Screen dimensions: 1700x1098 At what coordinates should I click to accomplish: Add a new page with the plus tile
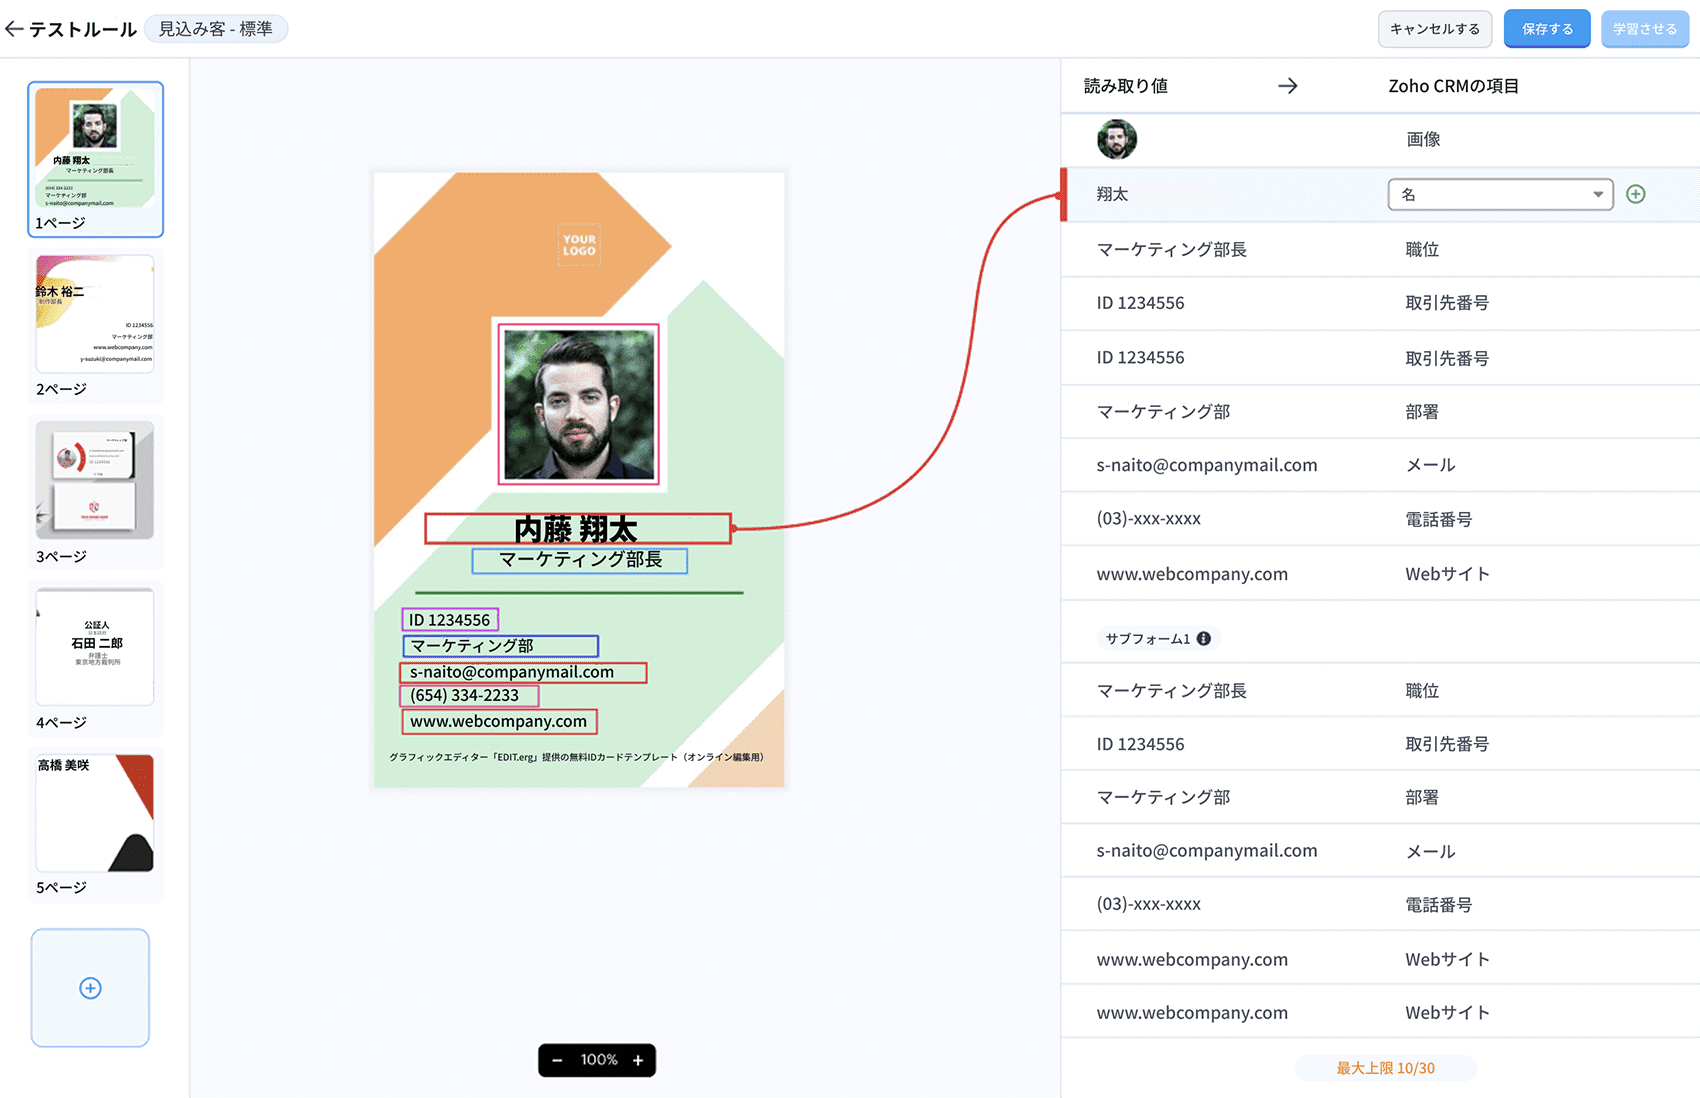tap(90, 988)
